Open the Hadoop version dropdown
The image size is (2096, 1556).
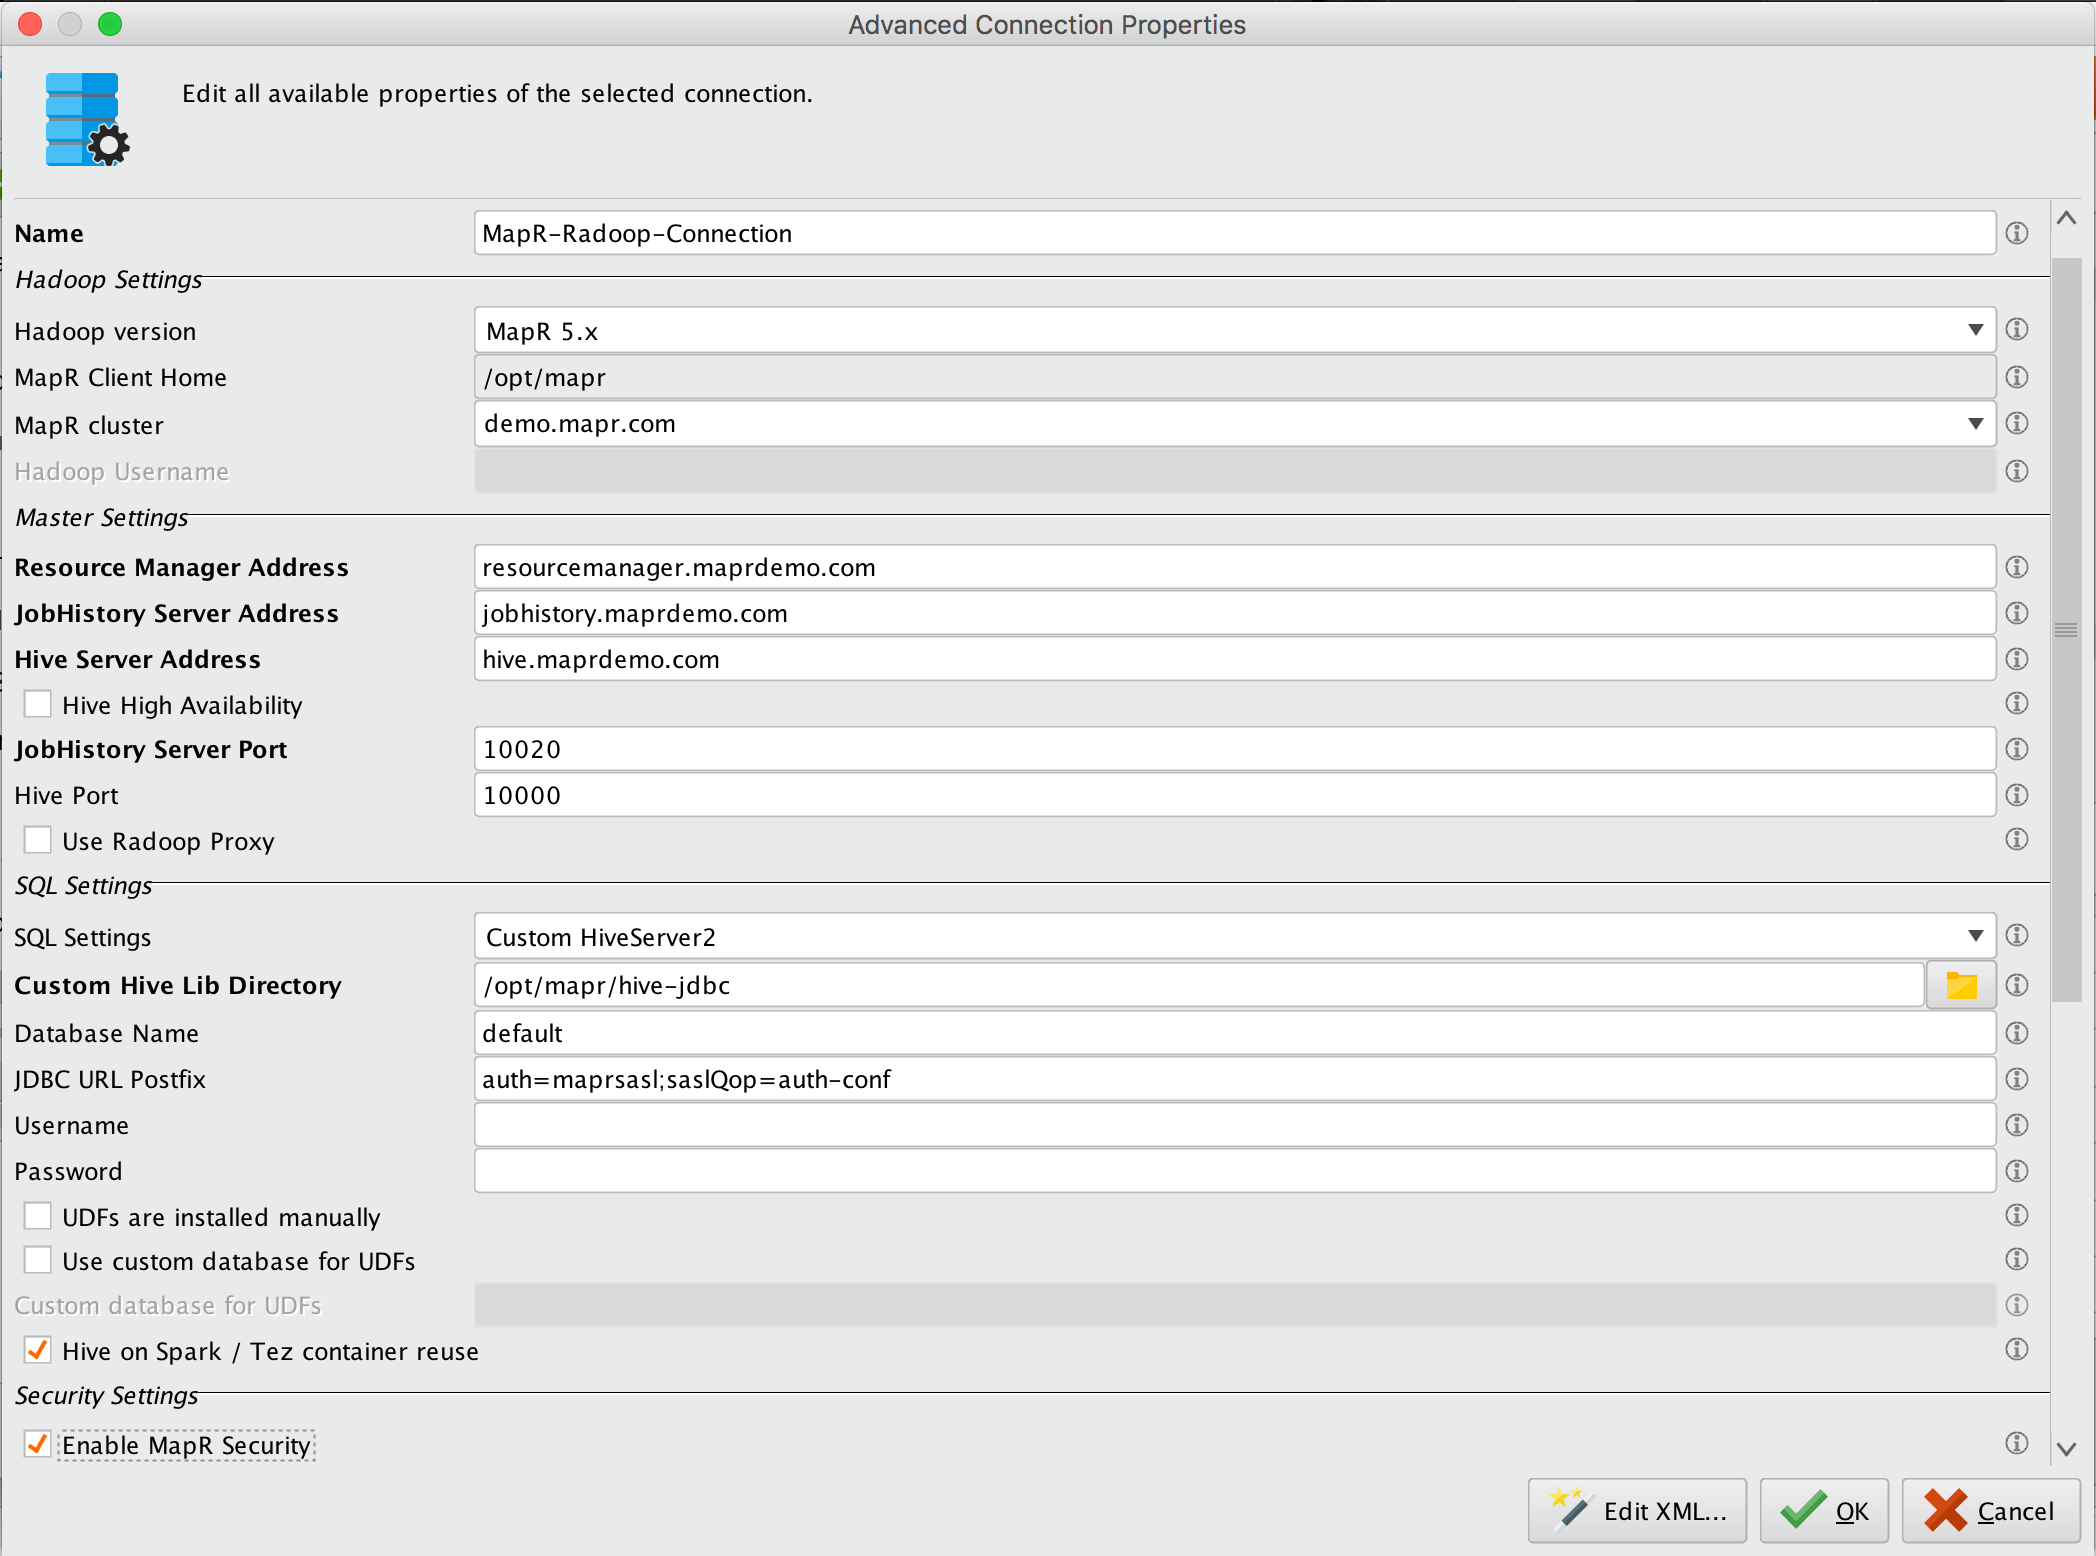pos(1235,330)
